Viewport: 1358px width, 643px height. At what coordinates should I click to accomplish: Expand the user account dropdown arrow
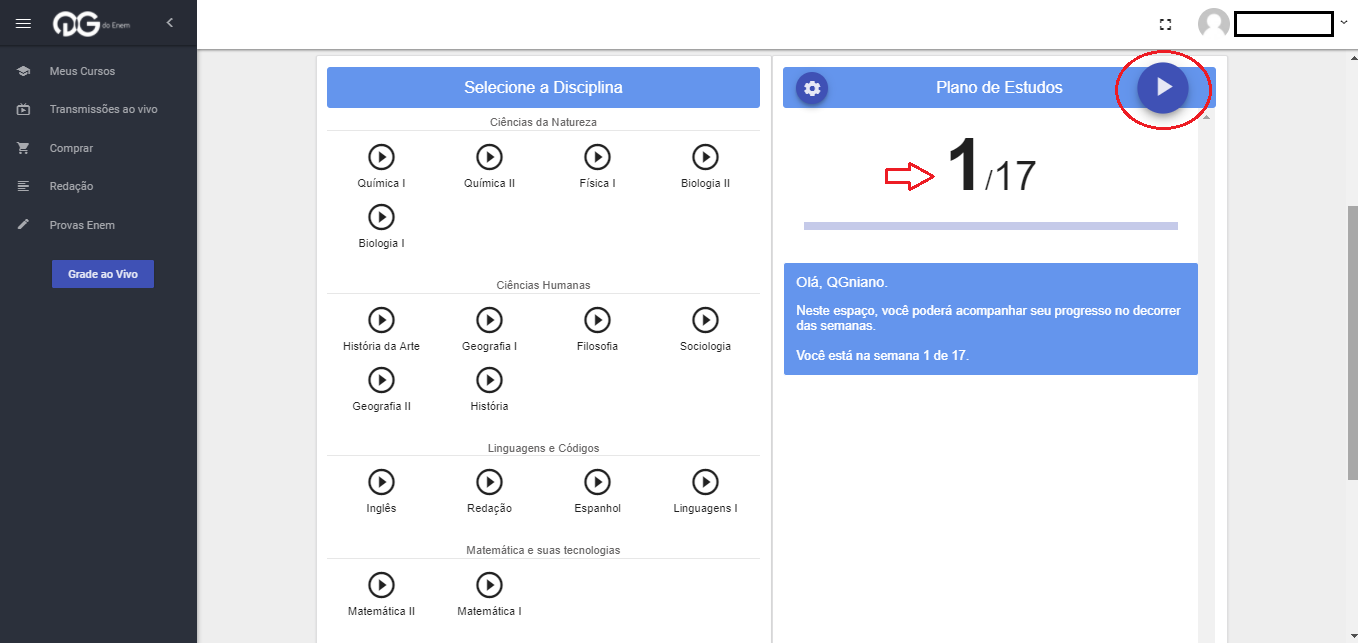tap(1344, 23)
